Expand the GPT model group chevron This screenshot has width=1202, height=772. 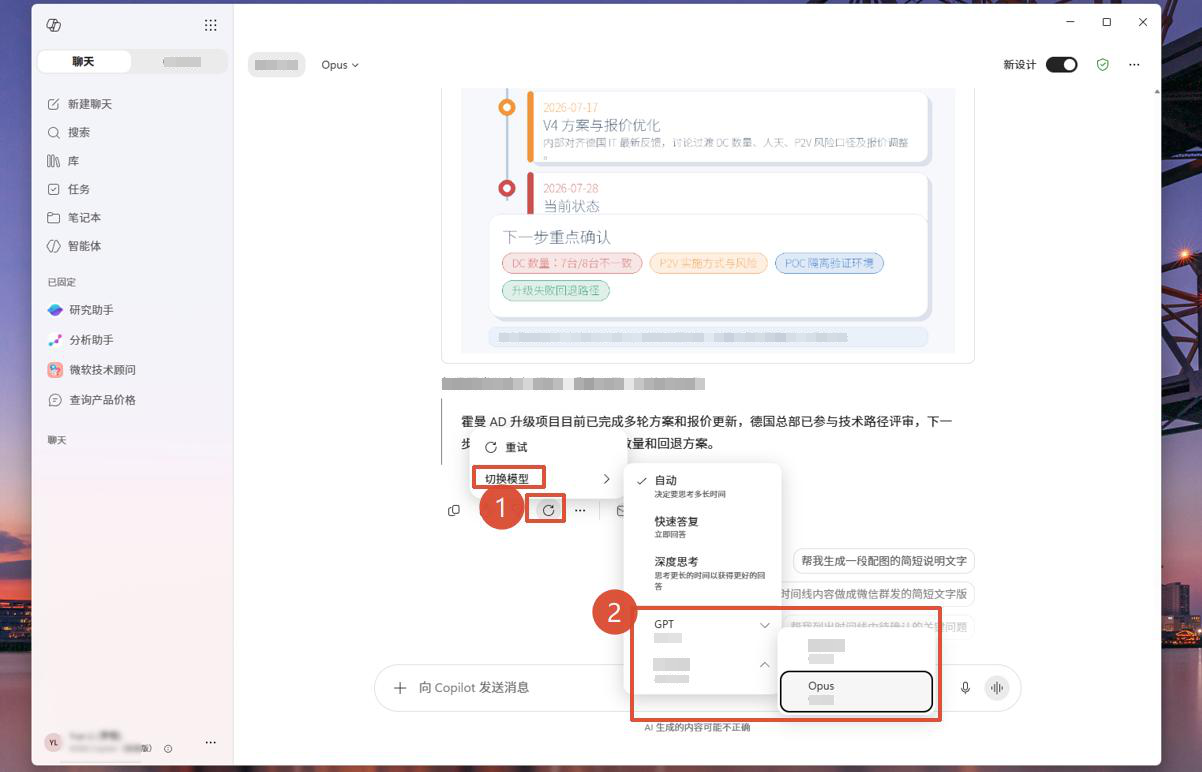765,625
